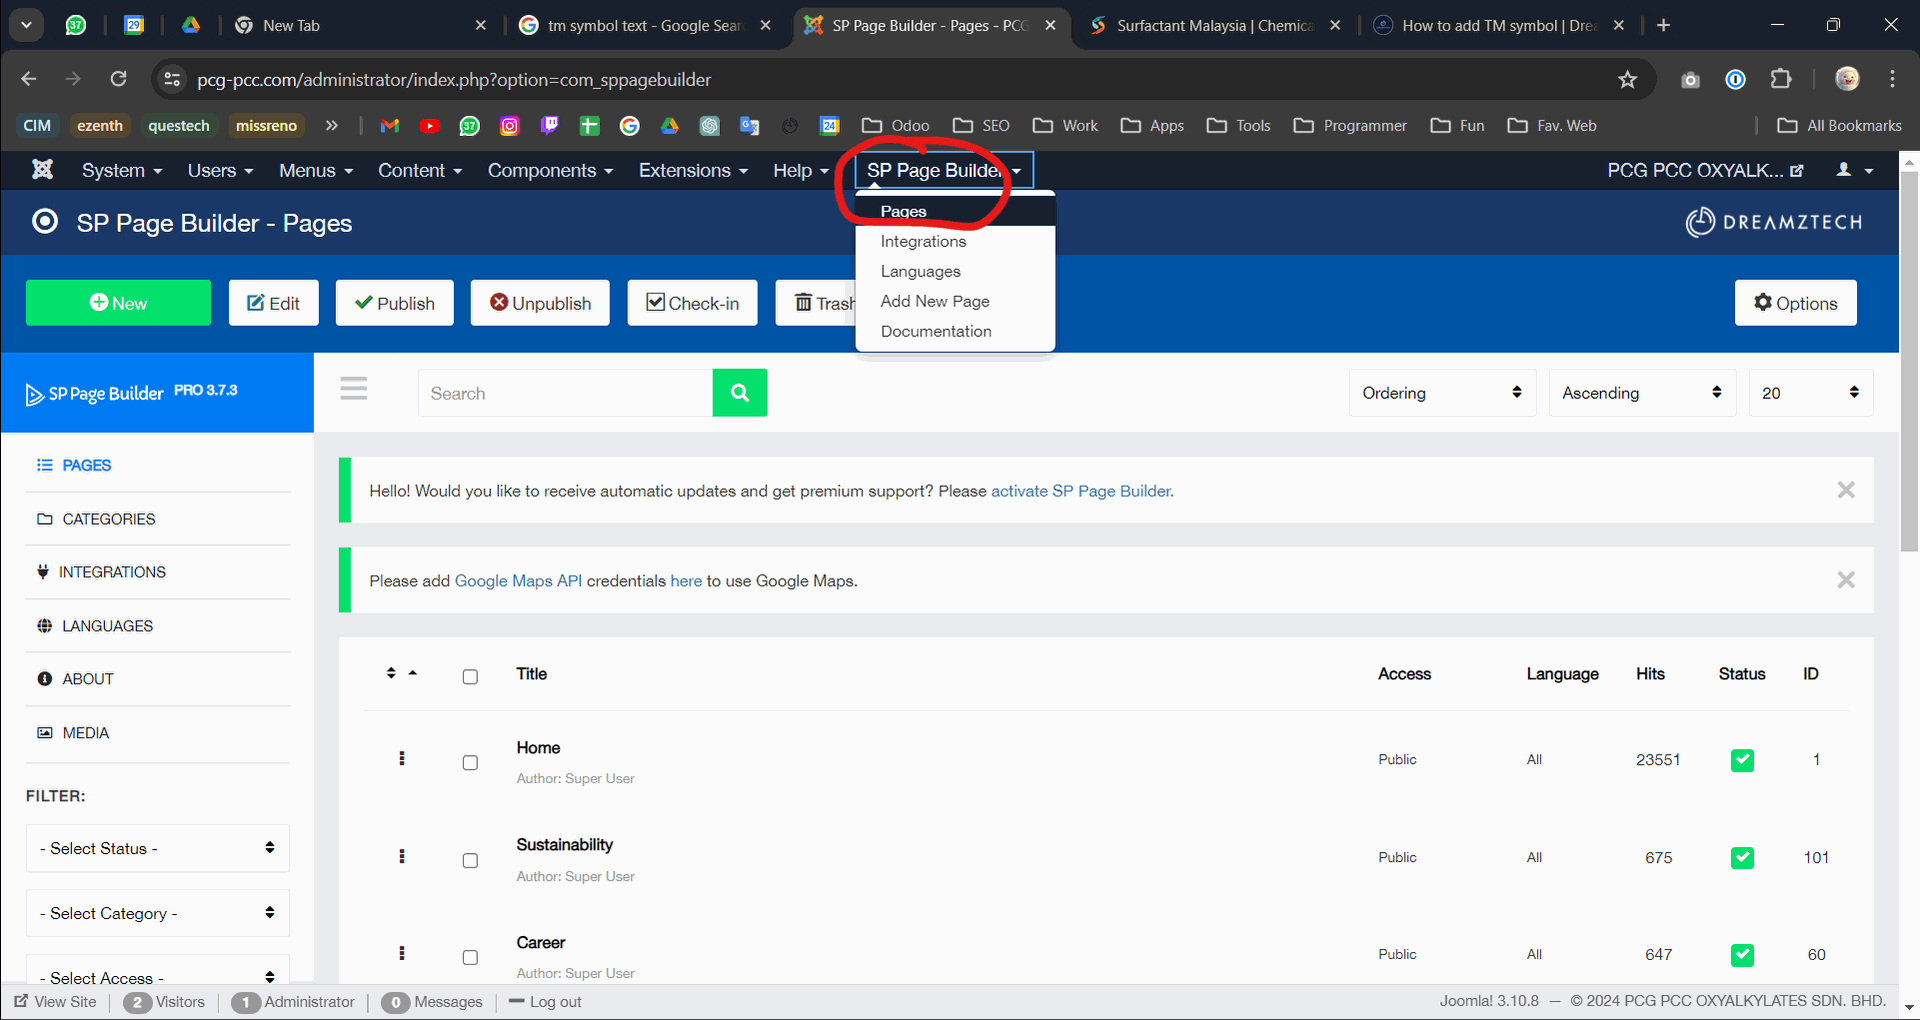This screenshot has height=1020, width=1920.
Task: Open a new browser tab with plus
Action: pyautogui.click(x=1664, y=25)
